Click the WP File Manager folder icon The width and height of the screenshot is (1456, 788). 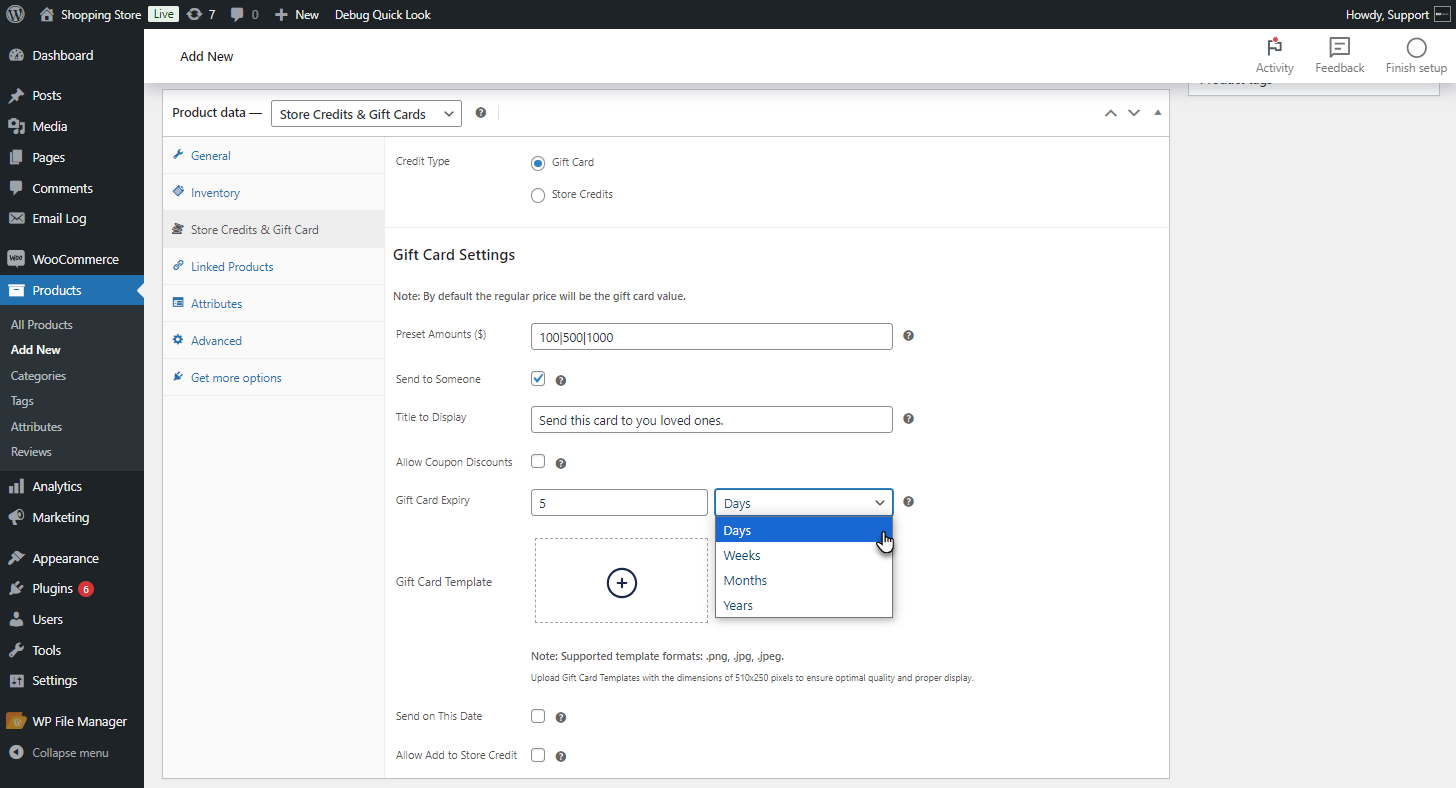coord(16,721)
